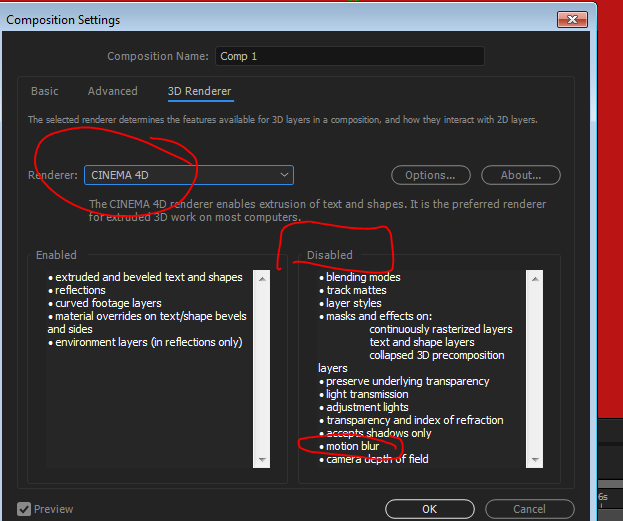The width and height of the screenshot is (623, 521).
Task: Click the 'layer styles' entry
Action: tap(350, 303)
